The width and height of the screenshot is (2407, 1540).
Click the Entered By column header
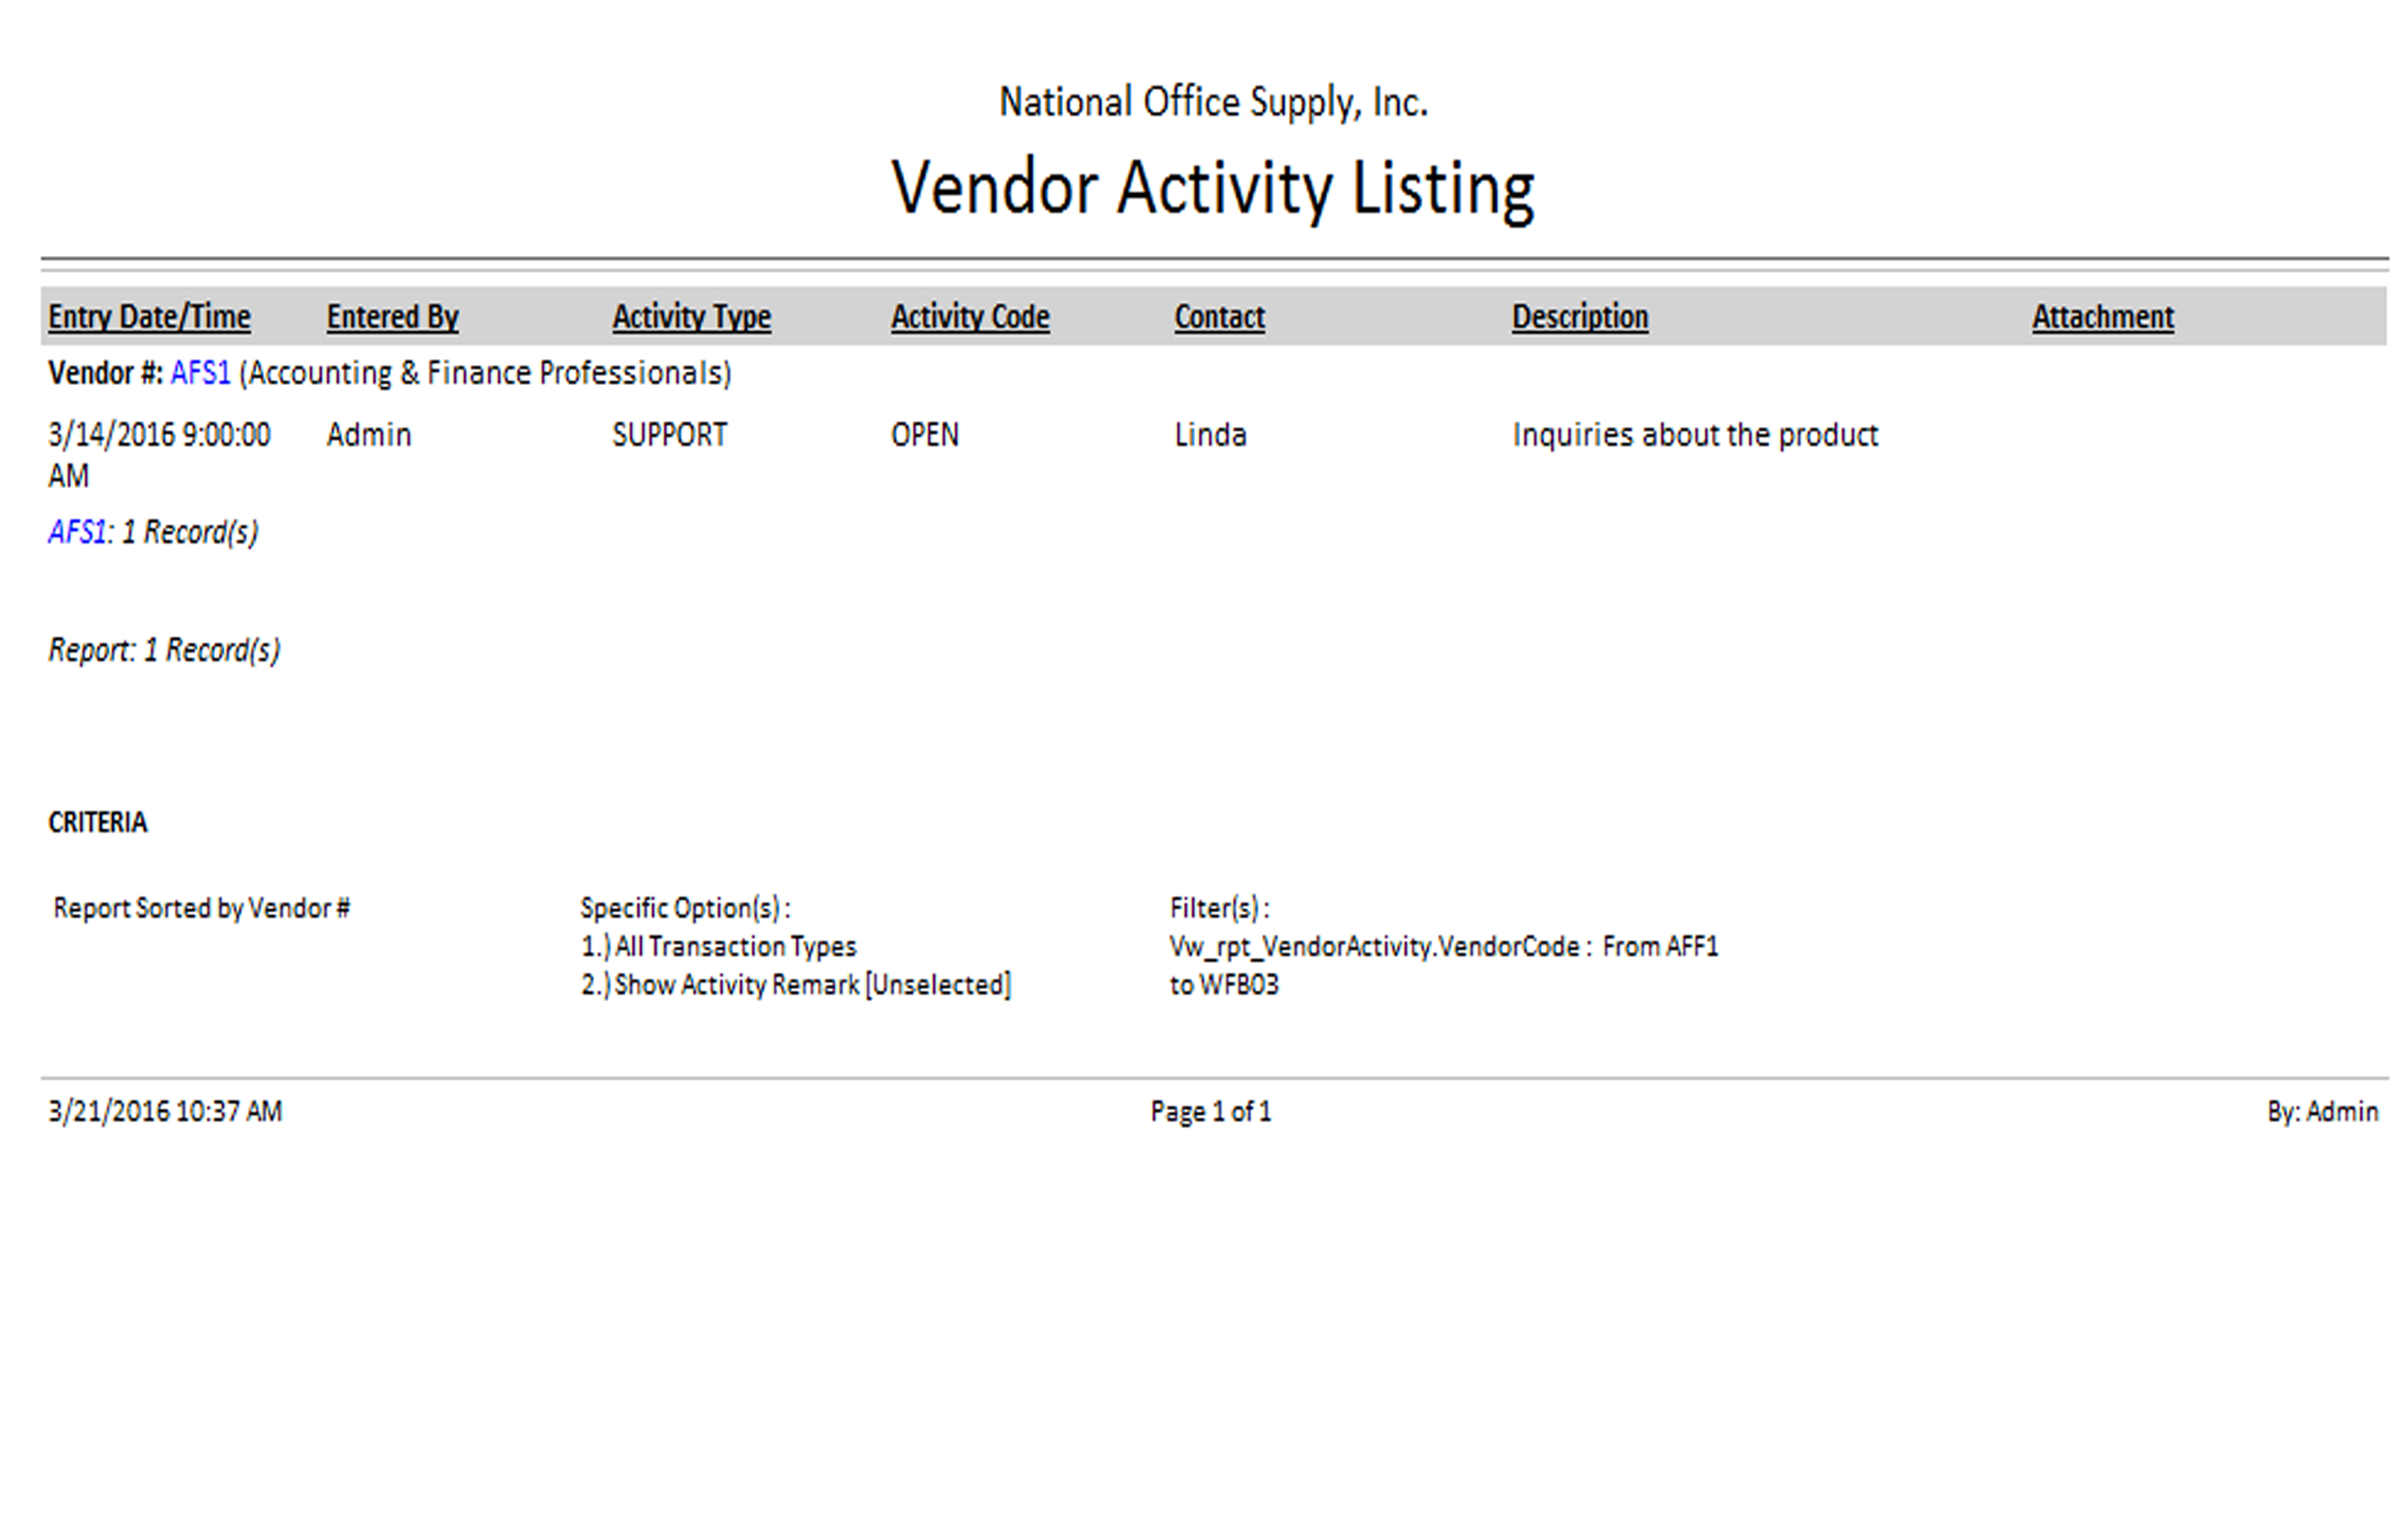tap(392, 317)
